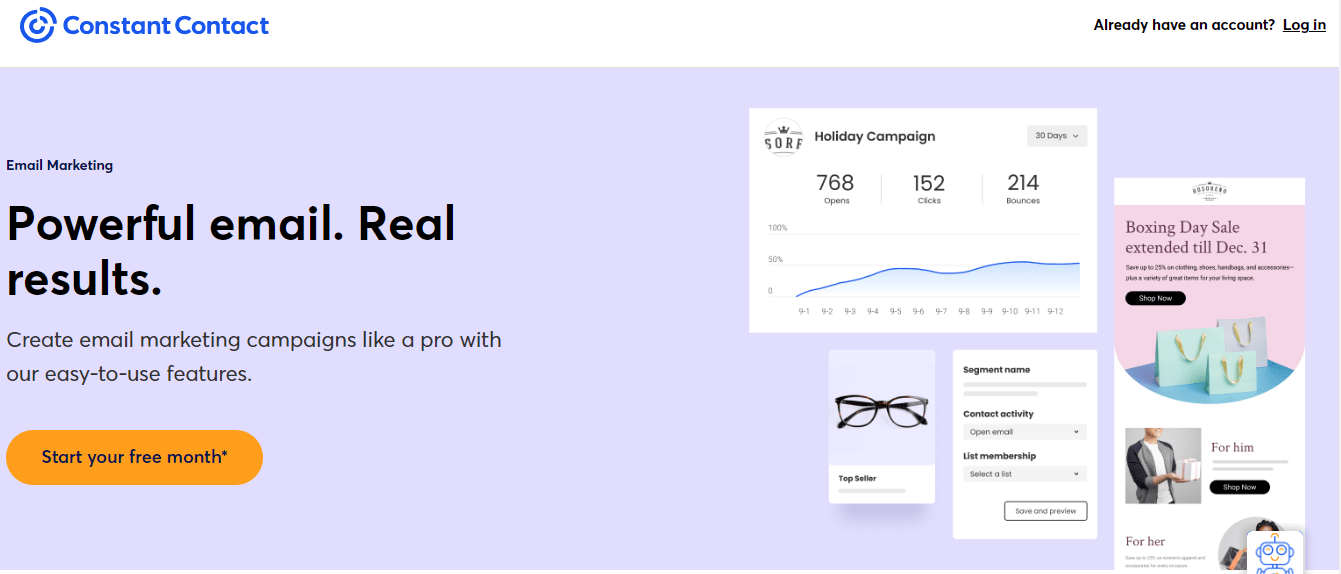Expand the Open email contact activity dropdown
The height and width of the screenshot is (574, 1341).
coord(1024,432)
